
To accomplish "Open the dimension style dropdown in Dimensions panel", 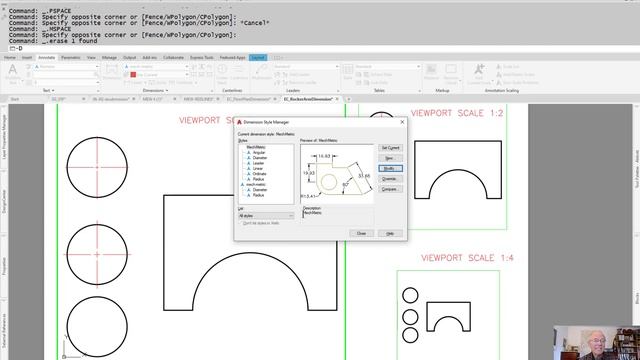I will (156, 67).
